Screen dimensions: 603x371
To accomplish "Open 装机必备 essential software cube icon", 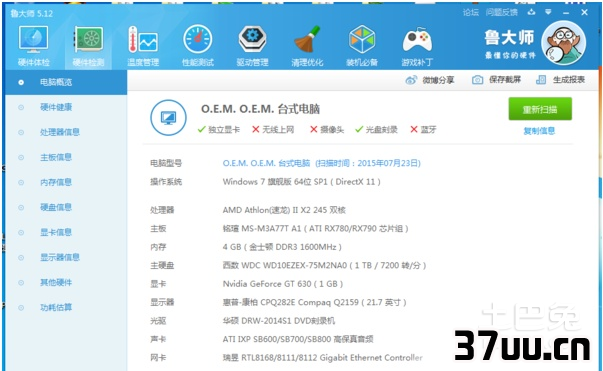I will [362, 39].
